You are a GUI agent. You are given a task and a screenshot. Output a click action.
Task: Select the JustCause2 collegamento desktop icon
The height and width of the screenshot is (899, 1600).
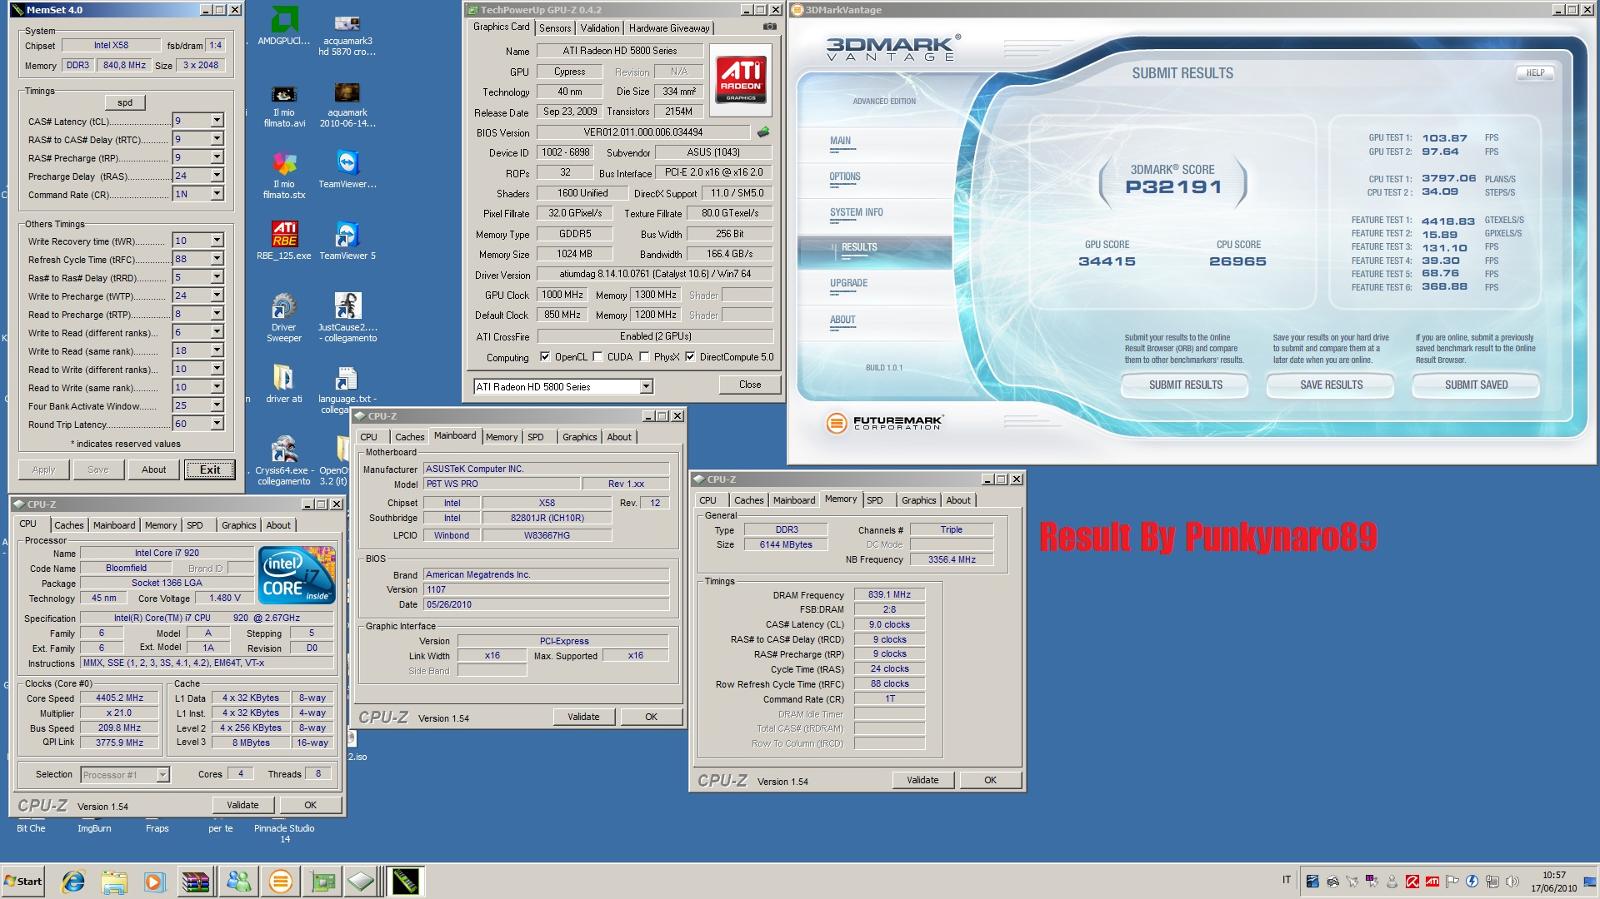(x=347, y=318)
